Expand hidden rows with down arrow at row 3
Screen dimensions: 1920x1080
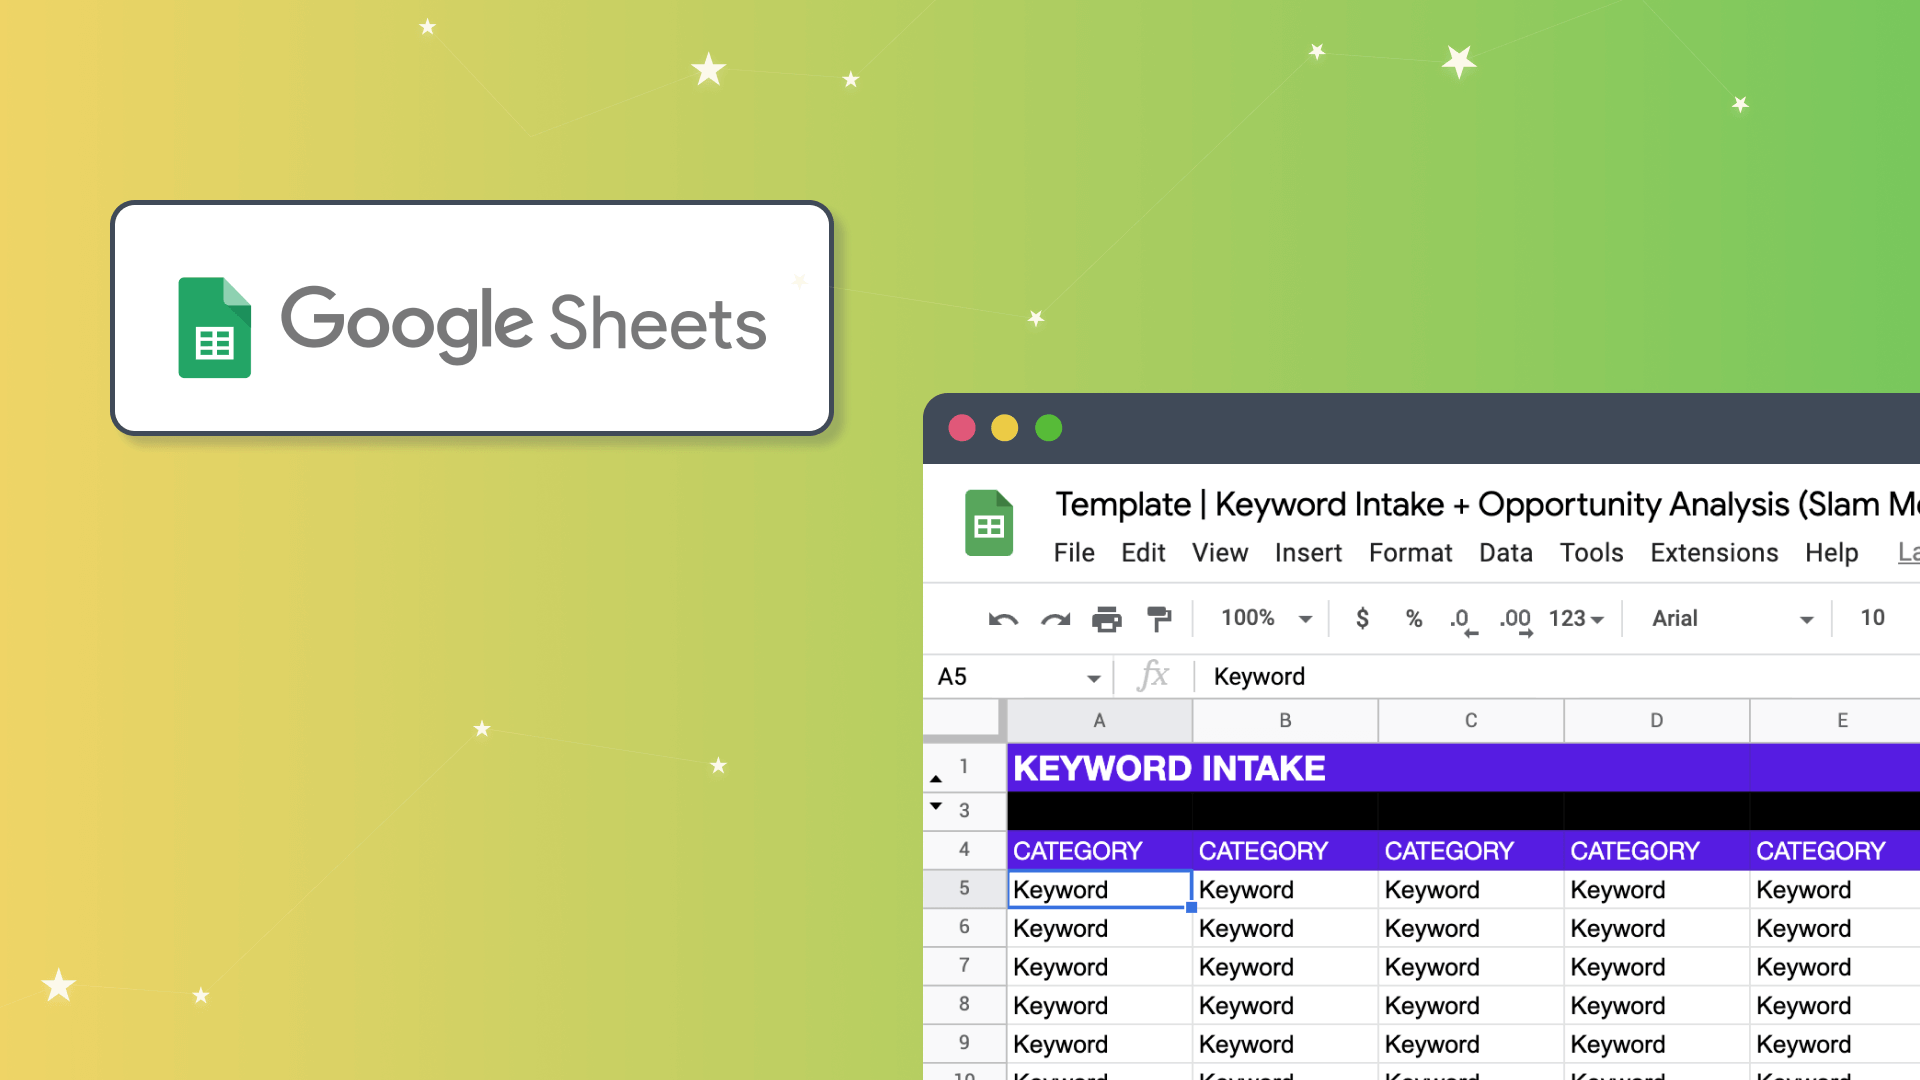tap(936, 806)
